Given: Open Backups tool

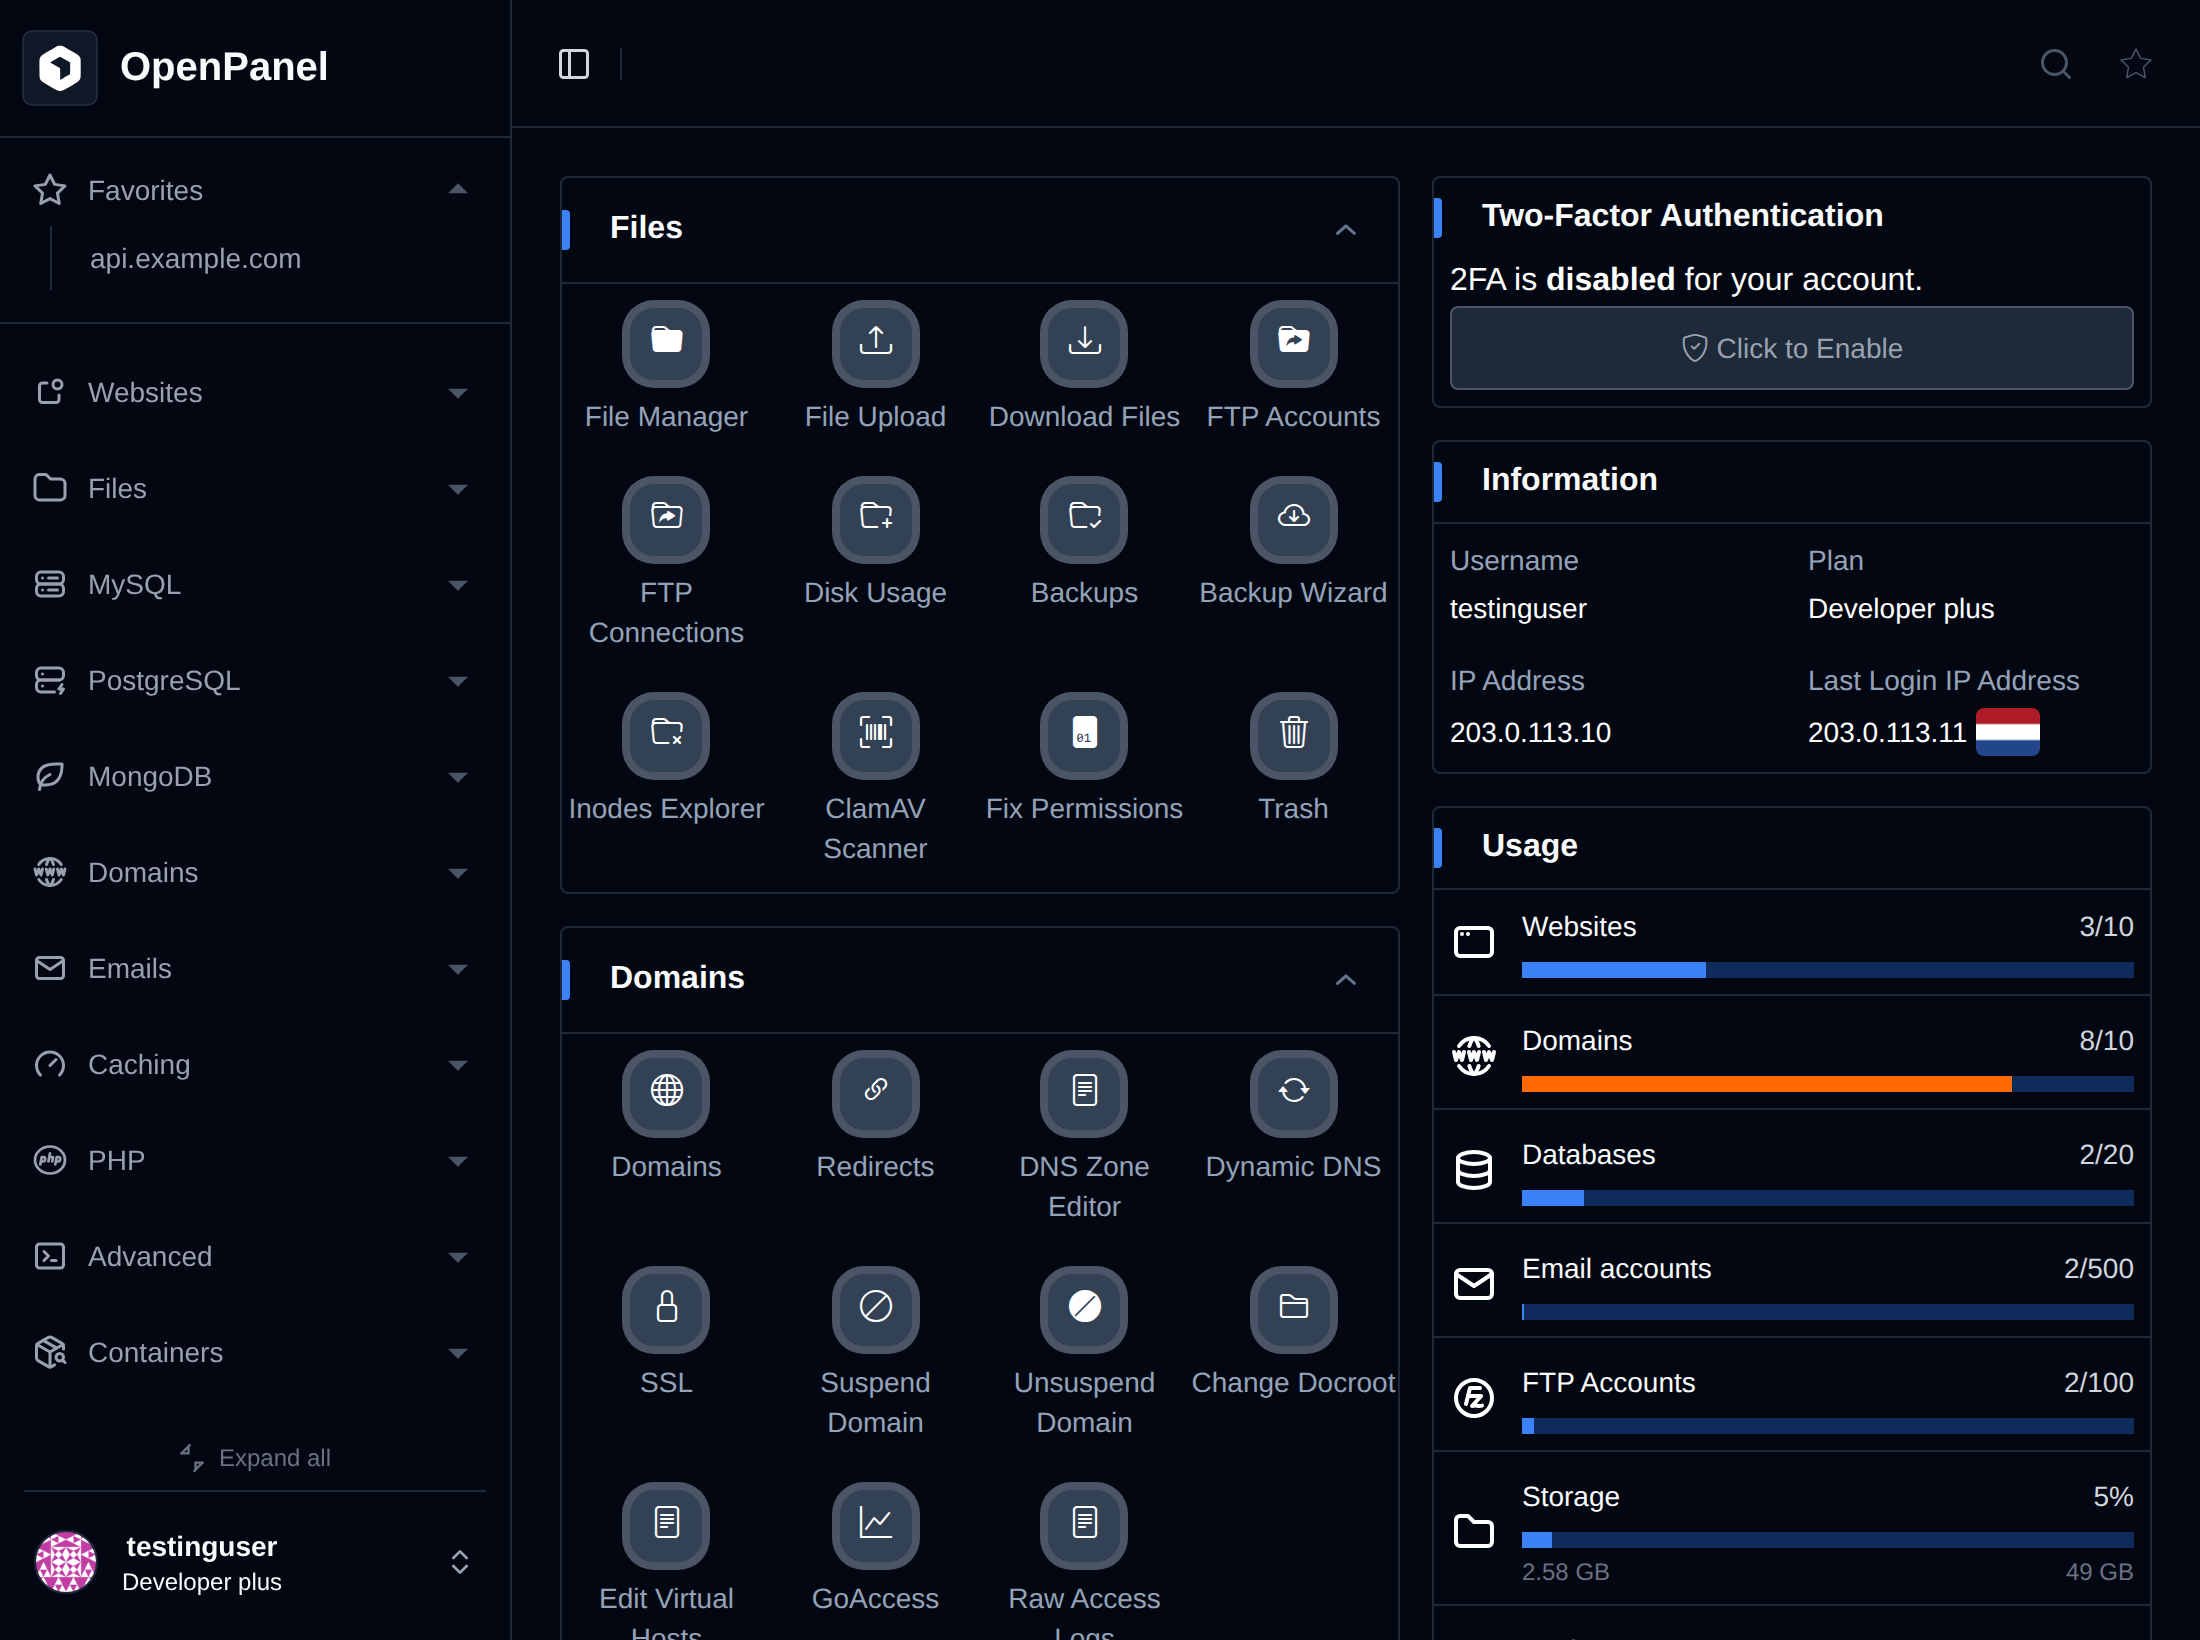Looking at the screenshot, I should coord(1084,519).
